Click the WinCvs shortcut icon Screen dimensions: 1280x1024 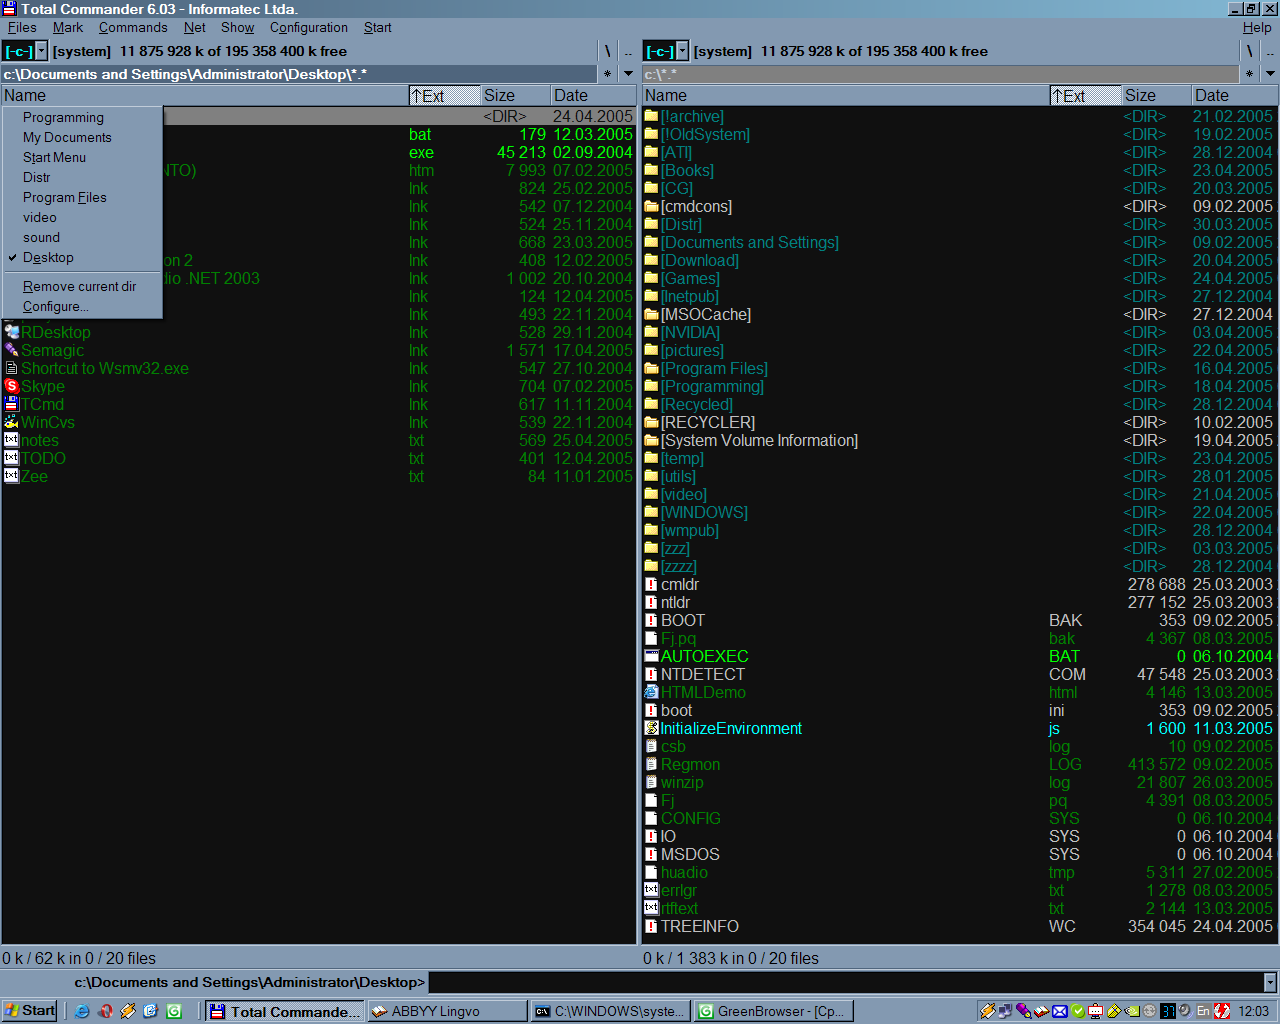point(12,423)
